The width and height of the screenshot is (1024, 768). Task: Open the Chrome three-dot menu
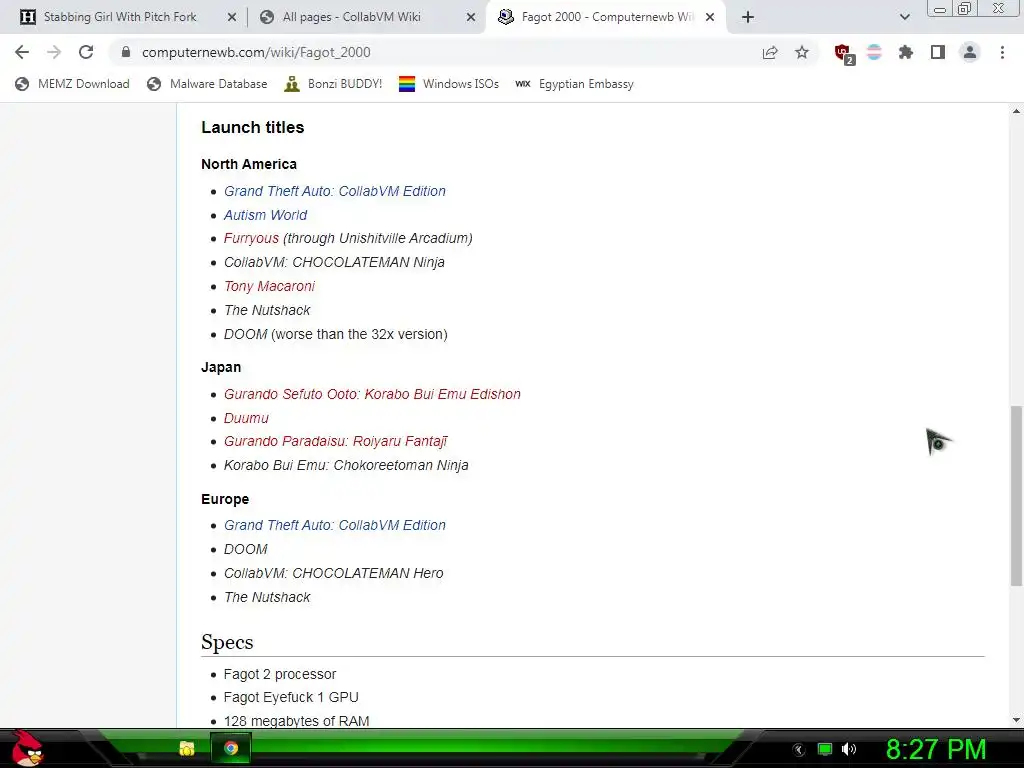(x=1002, y=52)
